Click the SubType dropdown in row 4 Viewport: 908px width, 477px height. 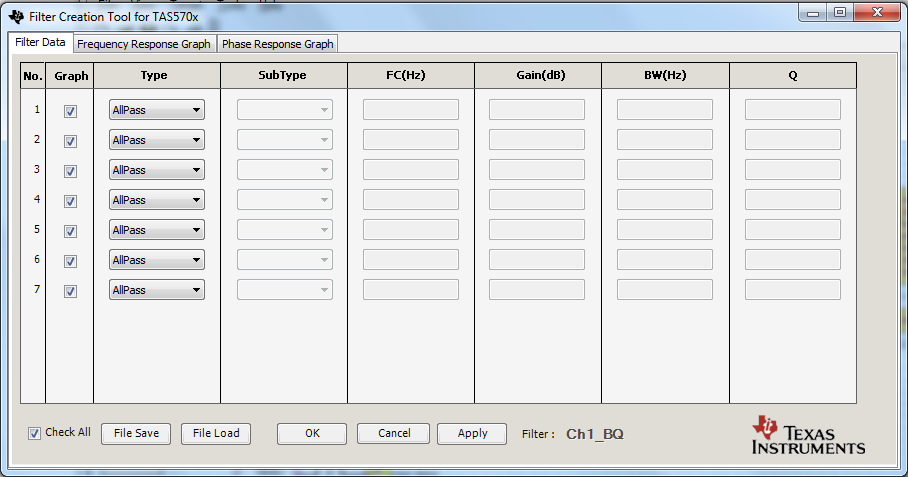click(x=285, y=200)
